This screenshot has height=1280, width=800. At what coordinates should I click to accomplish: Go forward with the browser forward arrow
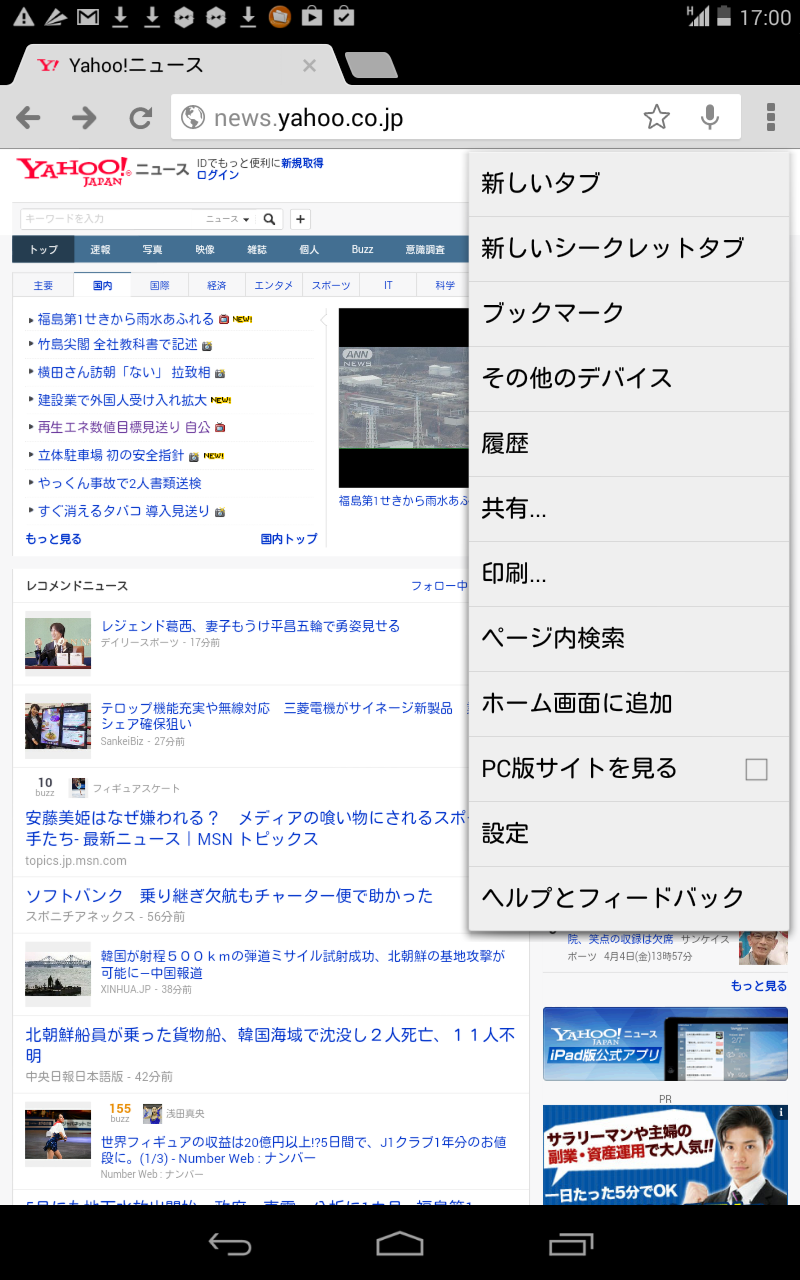coord(84,118)
